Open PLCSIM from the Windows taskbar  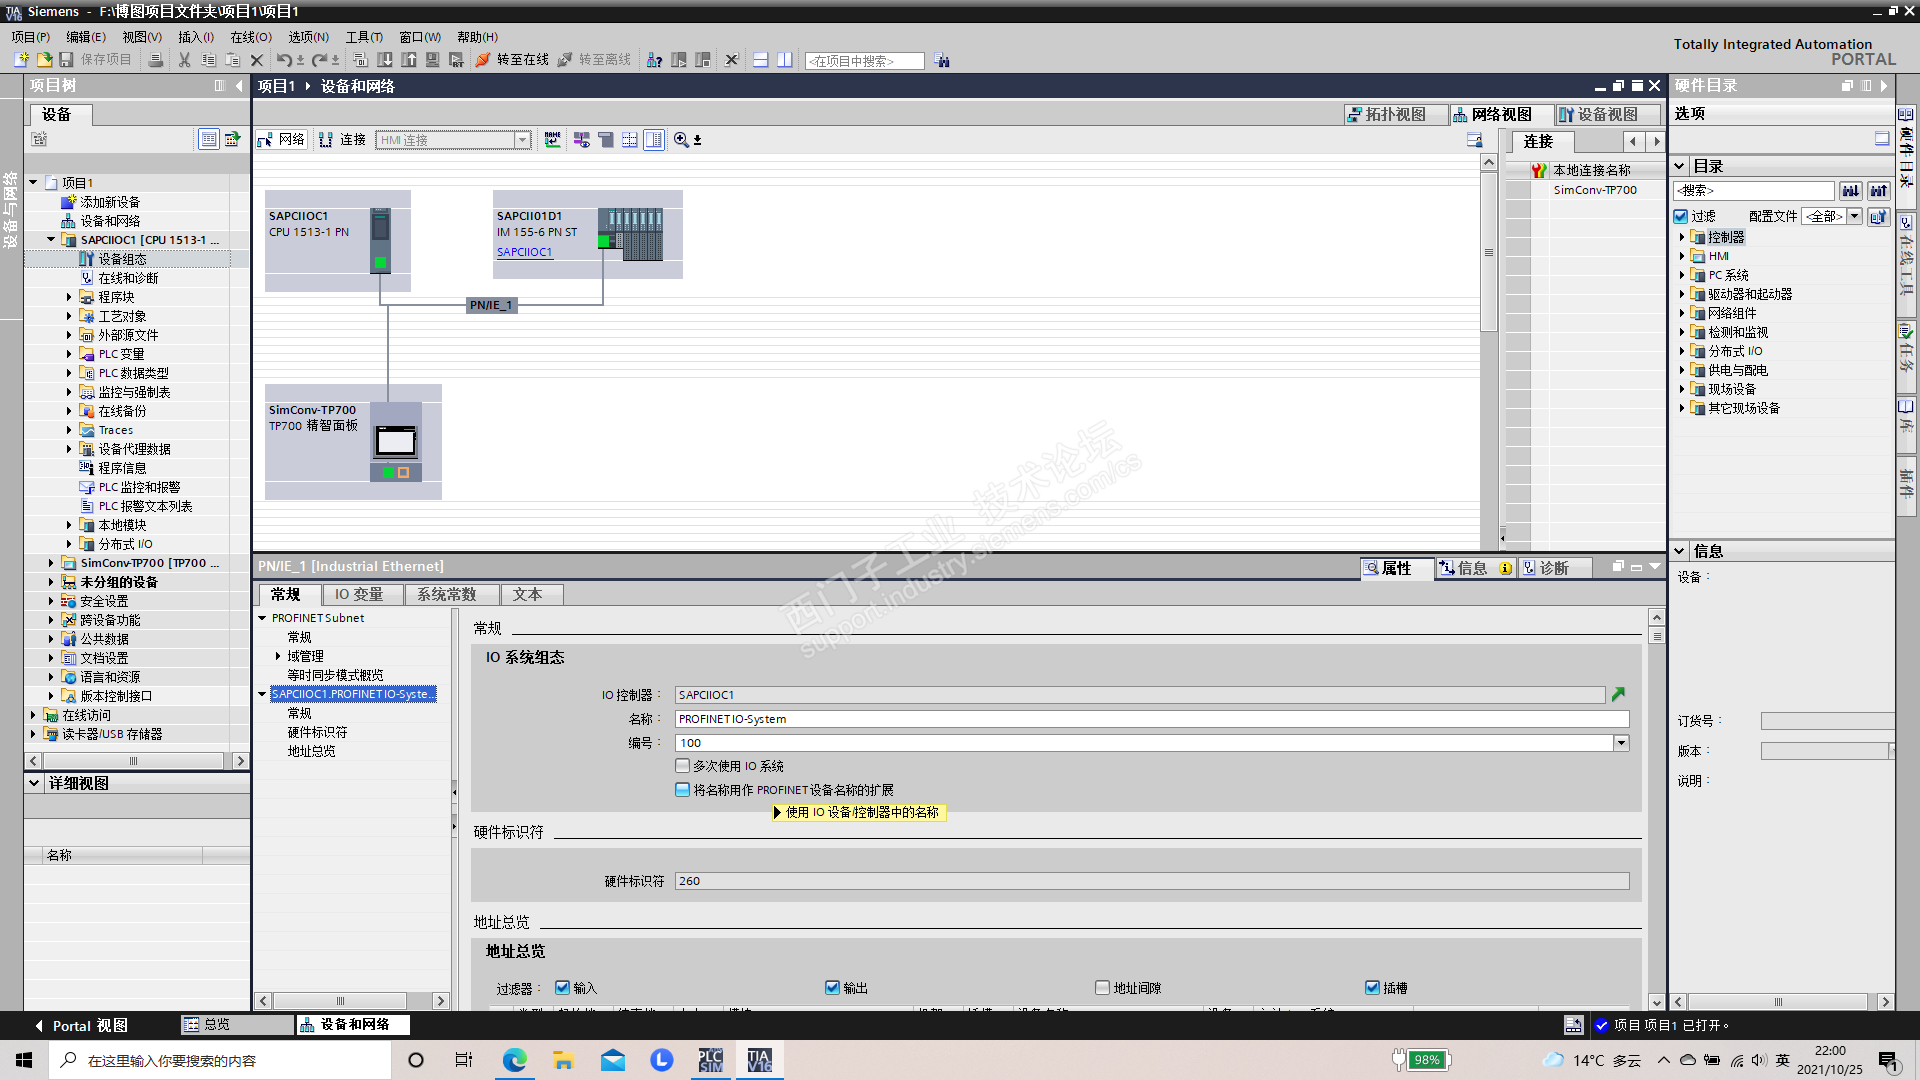click(x=710, y=1060)
